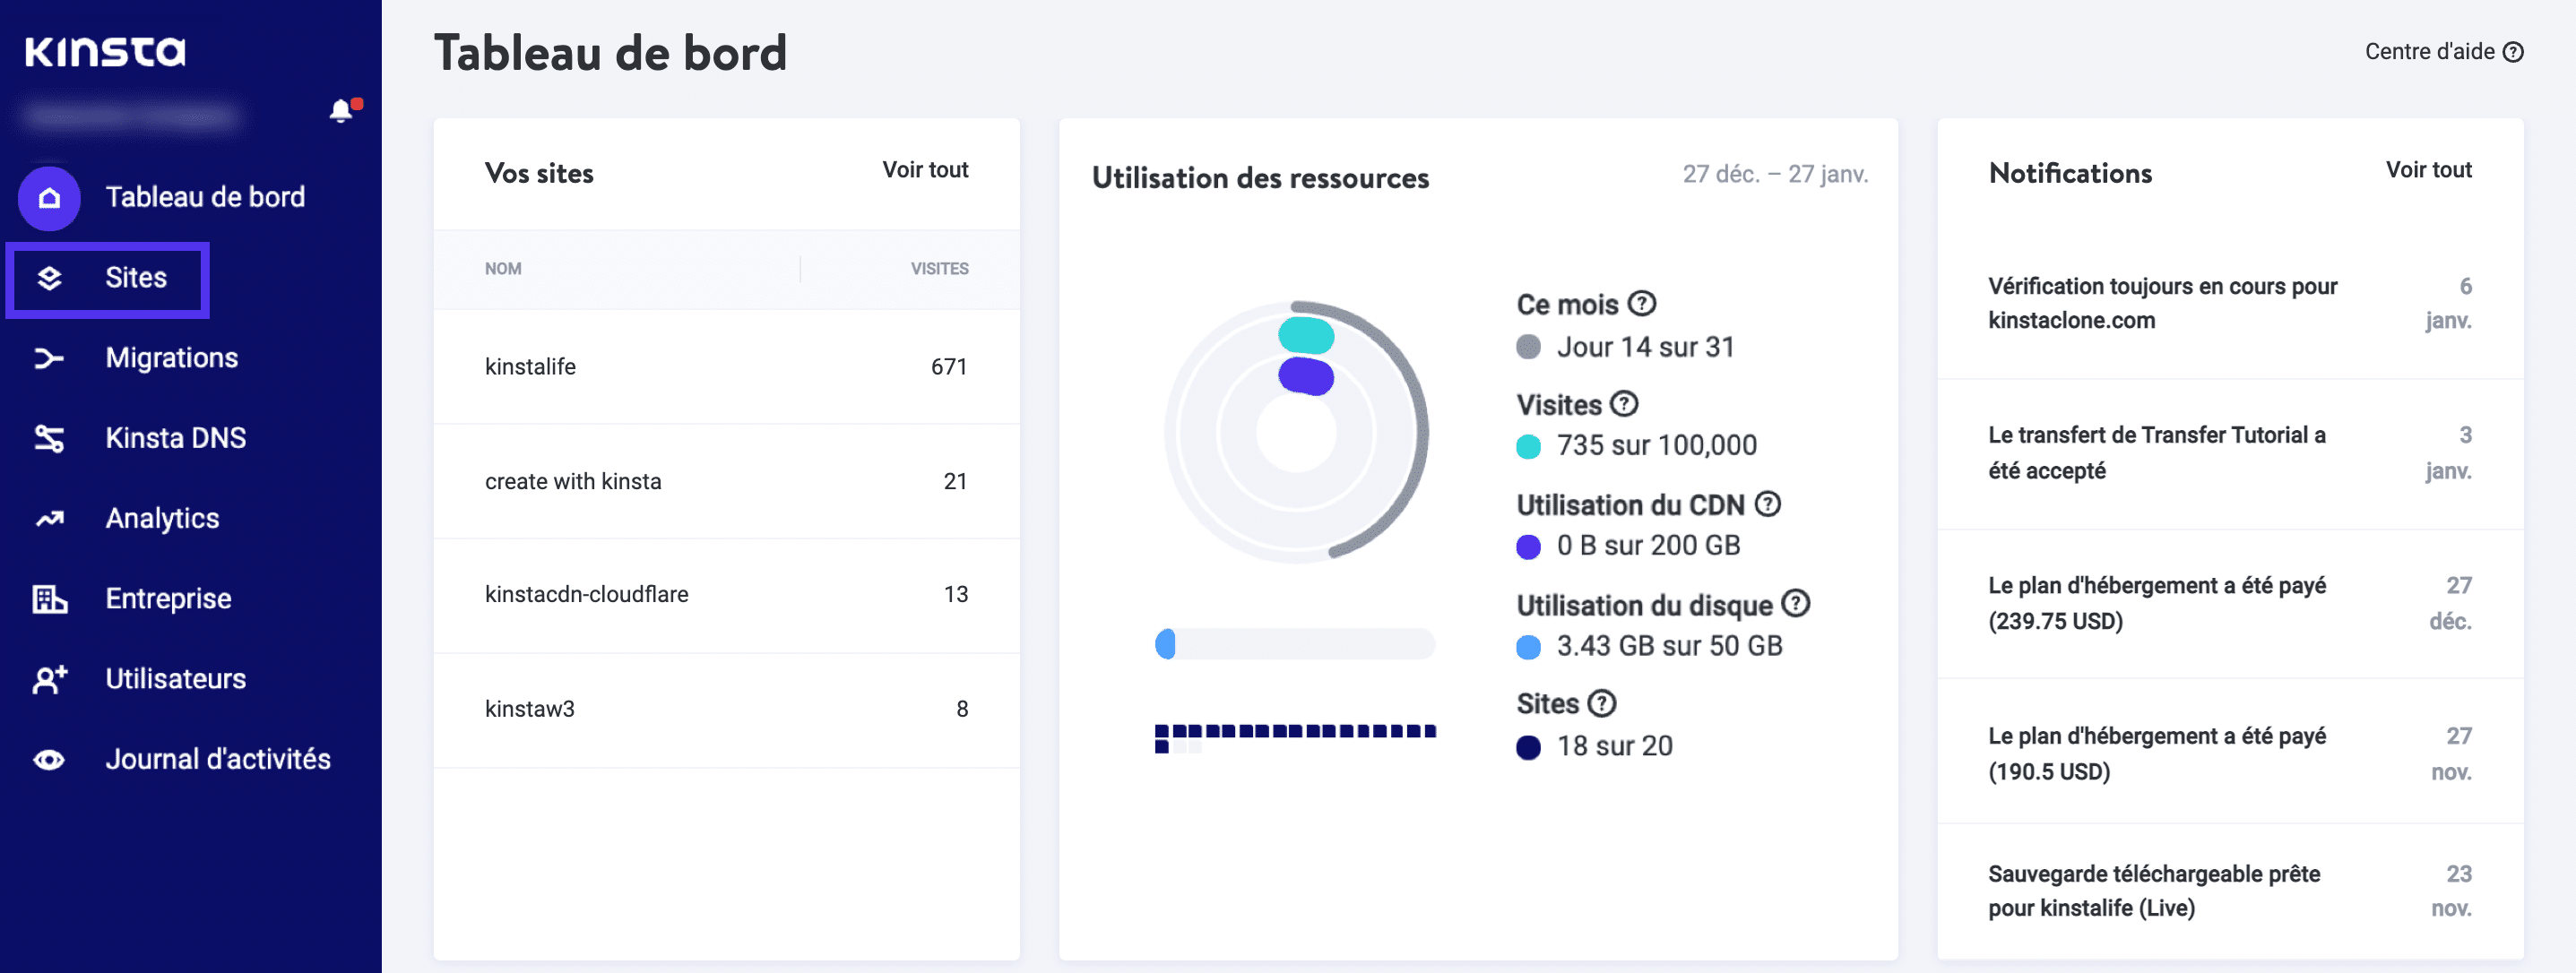Click the help icon beside Utilisation du disque
This screenshot has width=2576, height=973.
pyautogui.click(x=1794, y=604)
